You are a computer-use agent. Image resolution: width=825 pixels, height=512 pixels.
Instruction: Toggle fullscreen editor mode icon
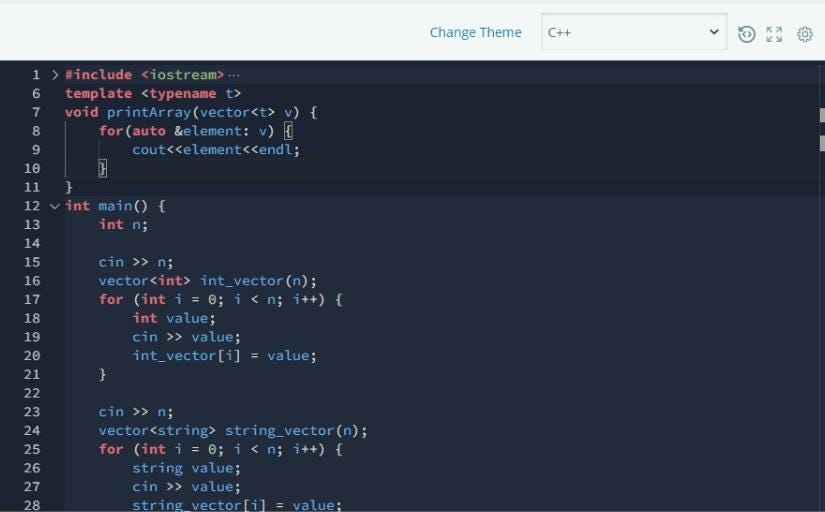tap(774, 34)
